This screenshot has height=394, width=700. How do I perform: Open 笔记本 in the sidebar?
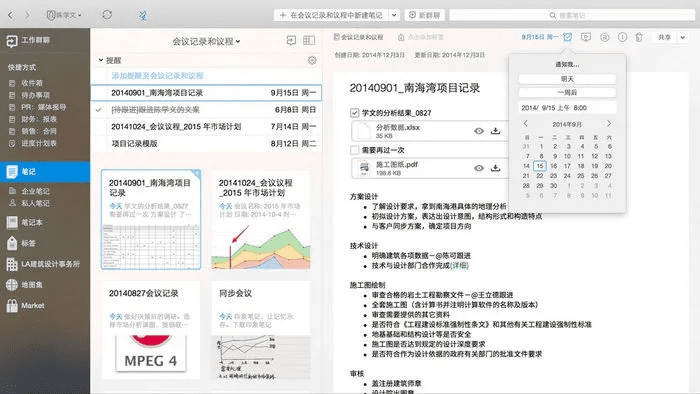point(25,222)
